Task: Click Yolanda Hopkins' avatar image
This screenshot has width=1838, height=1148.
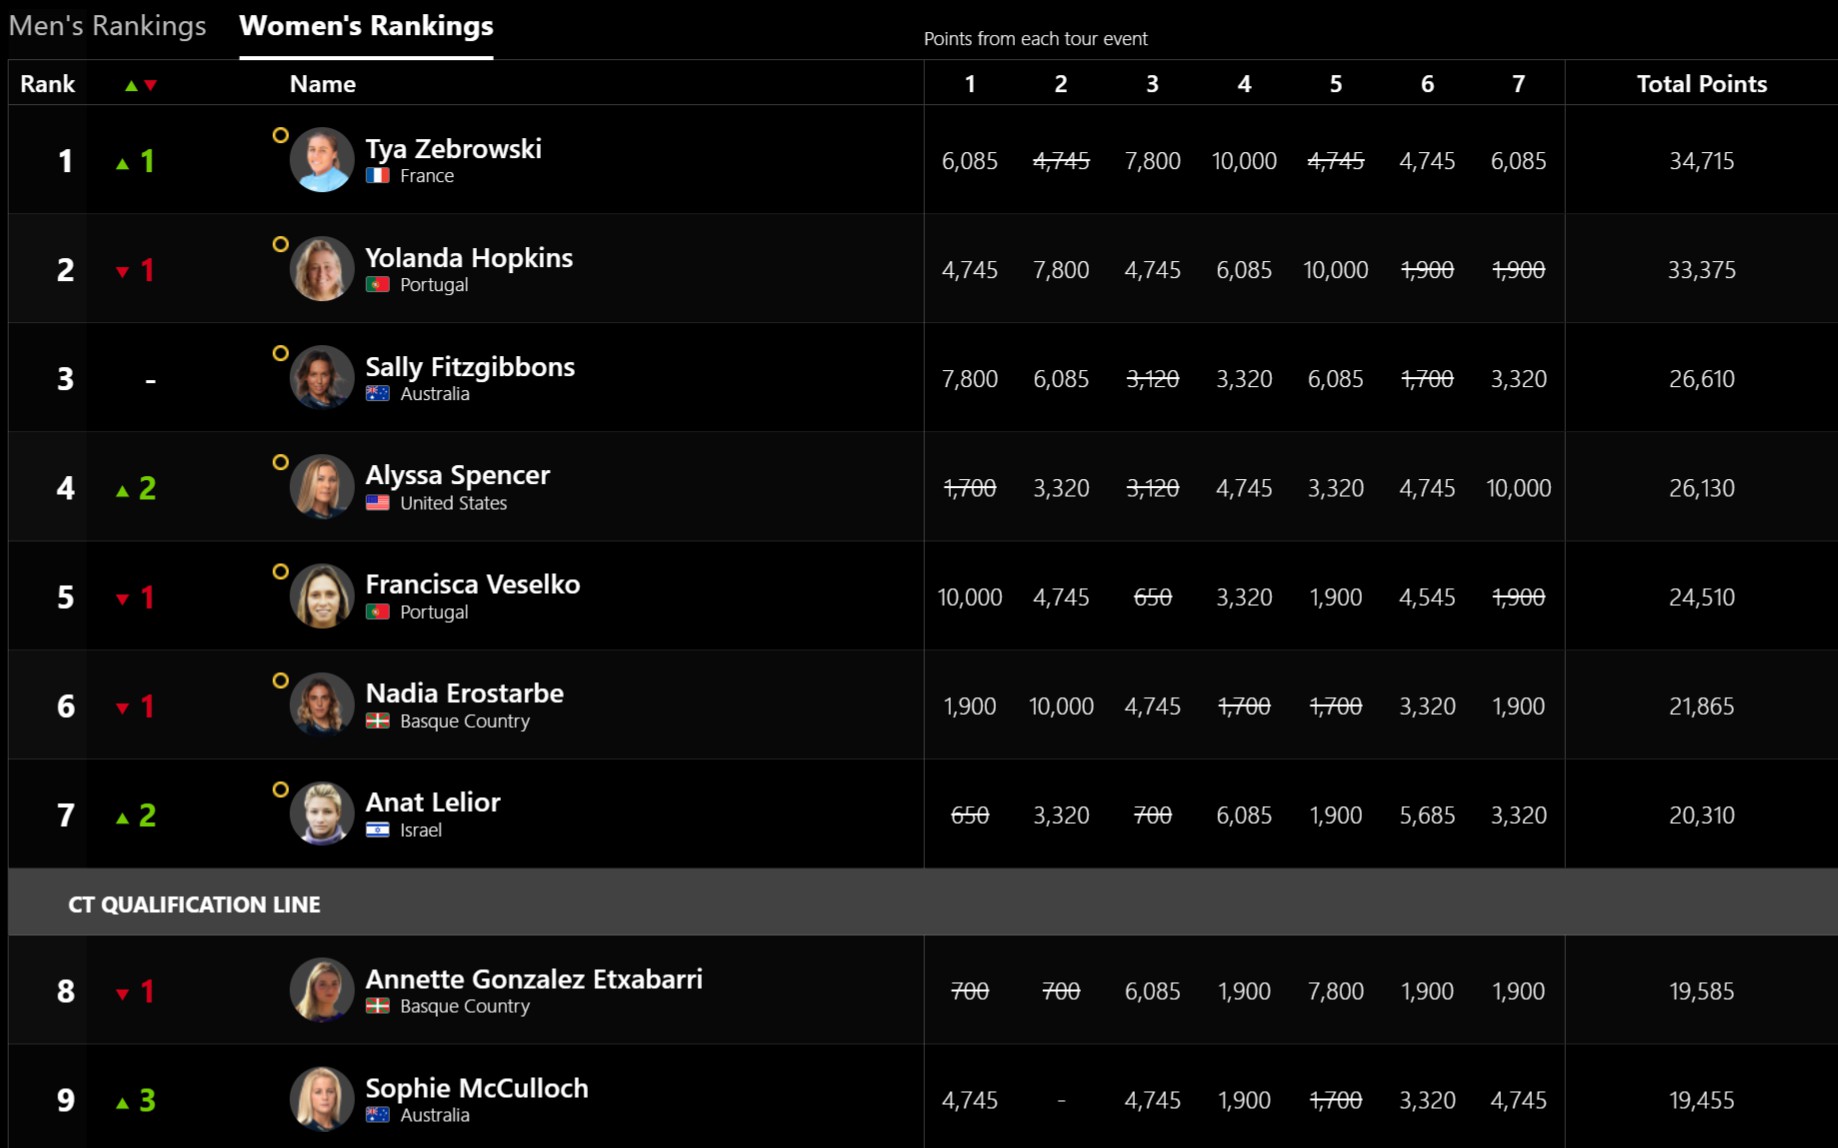Action: 322,269
